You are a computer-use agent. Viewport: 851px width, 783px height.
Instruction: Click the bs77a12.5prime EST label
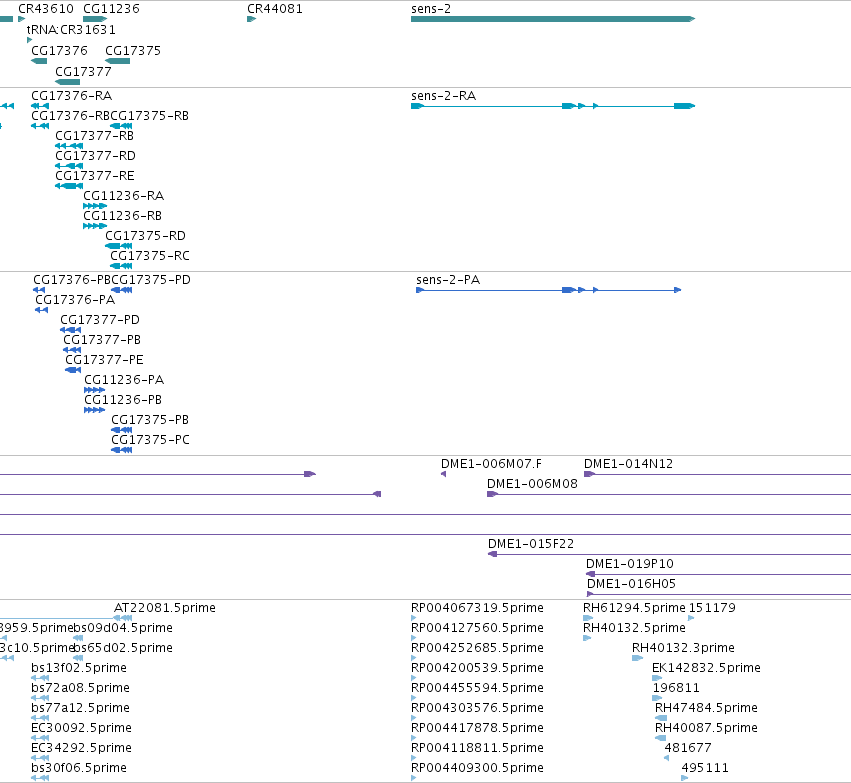[80, 708]
